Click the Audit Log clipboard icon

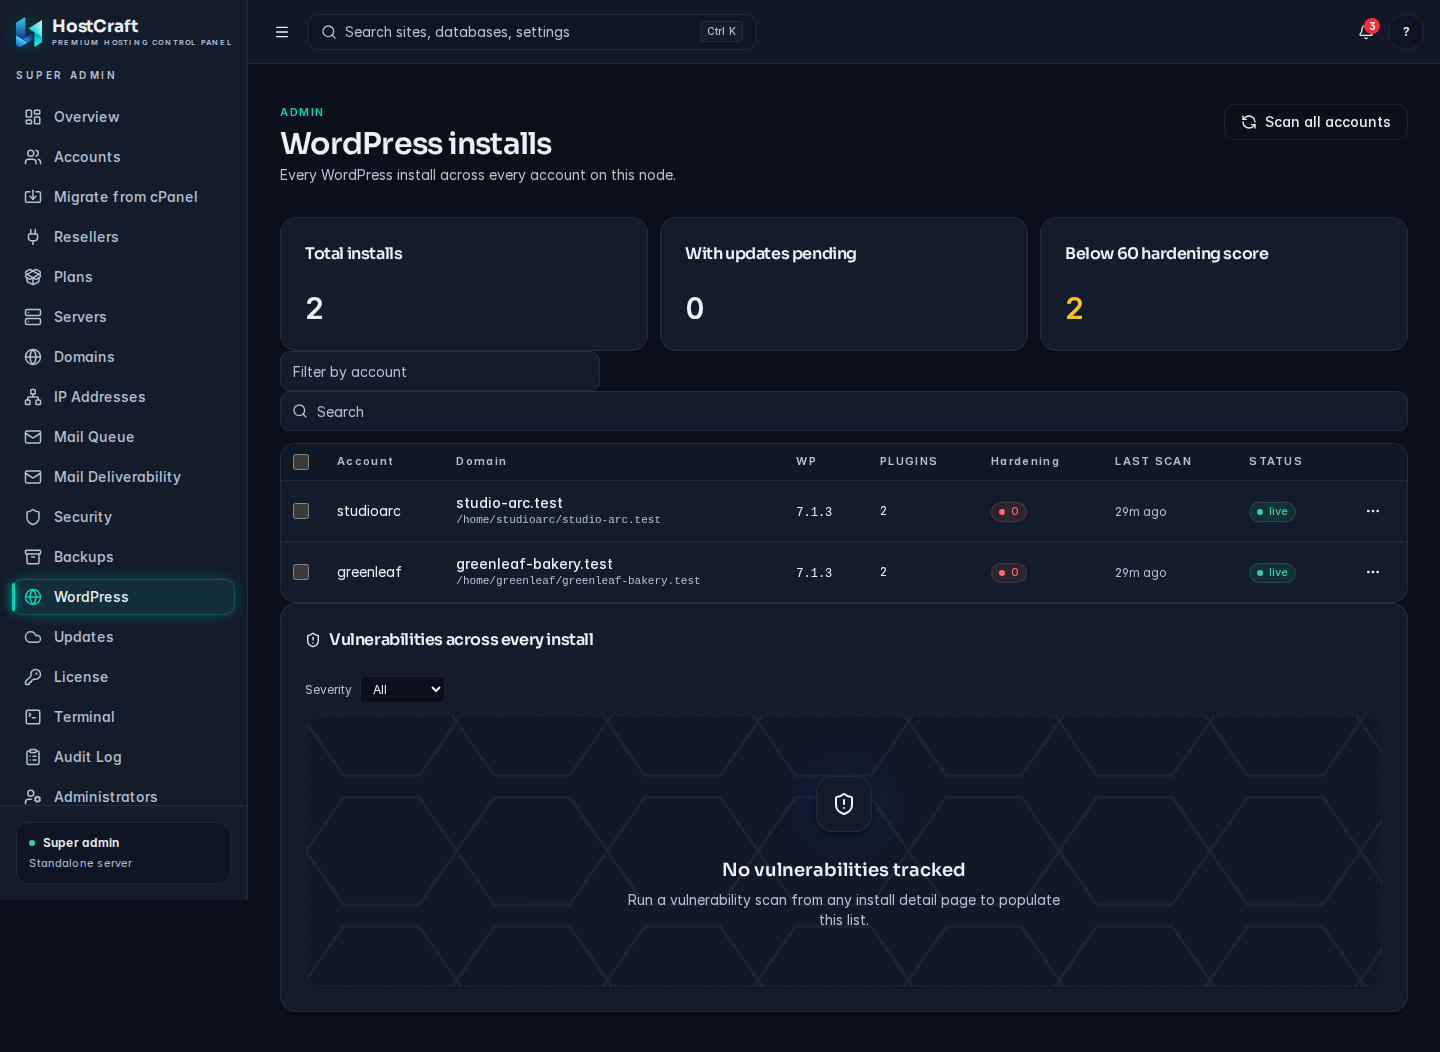tap(33, 757)
